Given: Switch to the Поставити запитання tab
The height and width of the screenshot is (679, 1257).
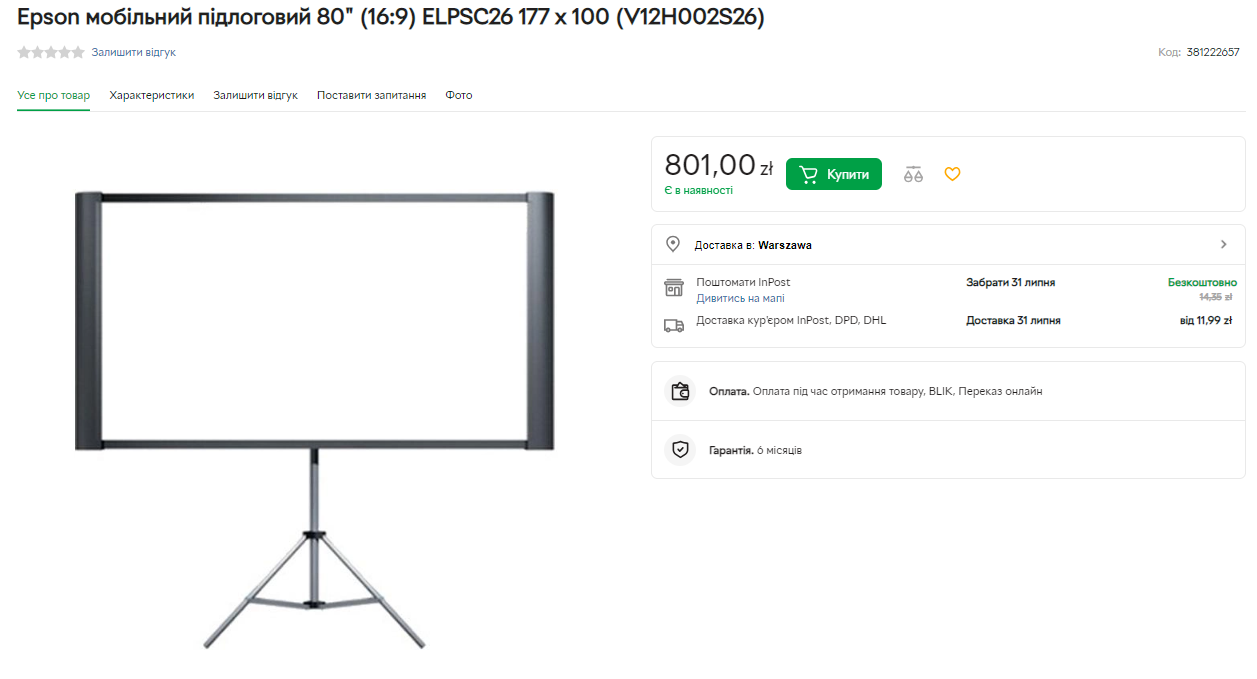Looking at the screenshot, I should (372, 95).
